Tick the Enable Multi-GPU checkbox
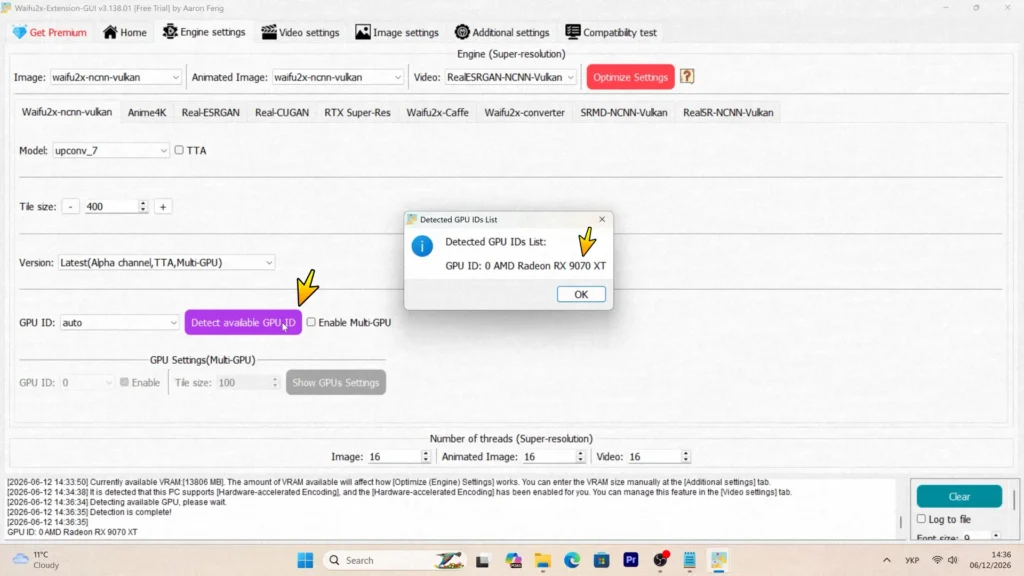 click(x=312, y=322)
